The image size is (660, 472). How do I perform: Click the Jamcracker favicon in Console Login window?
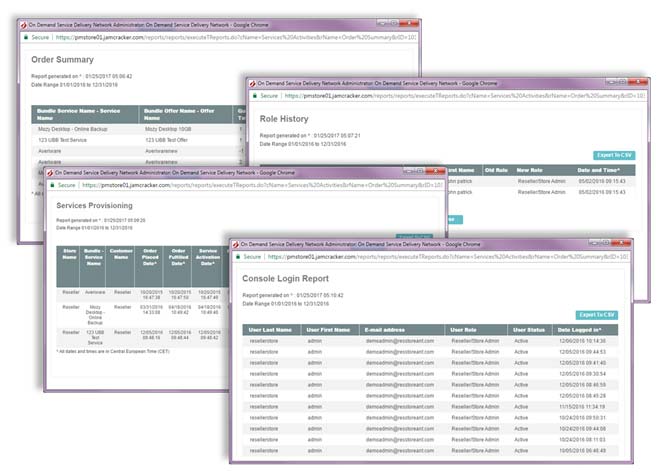[236, 244]
